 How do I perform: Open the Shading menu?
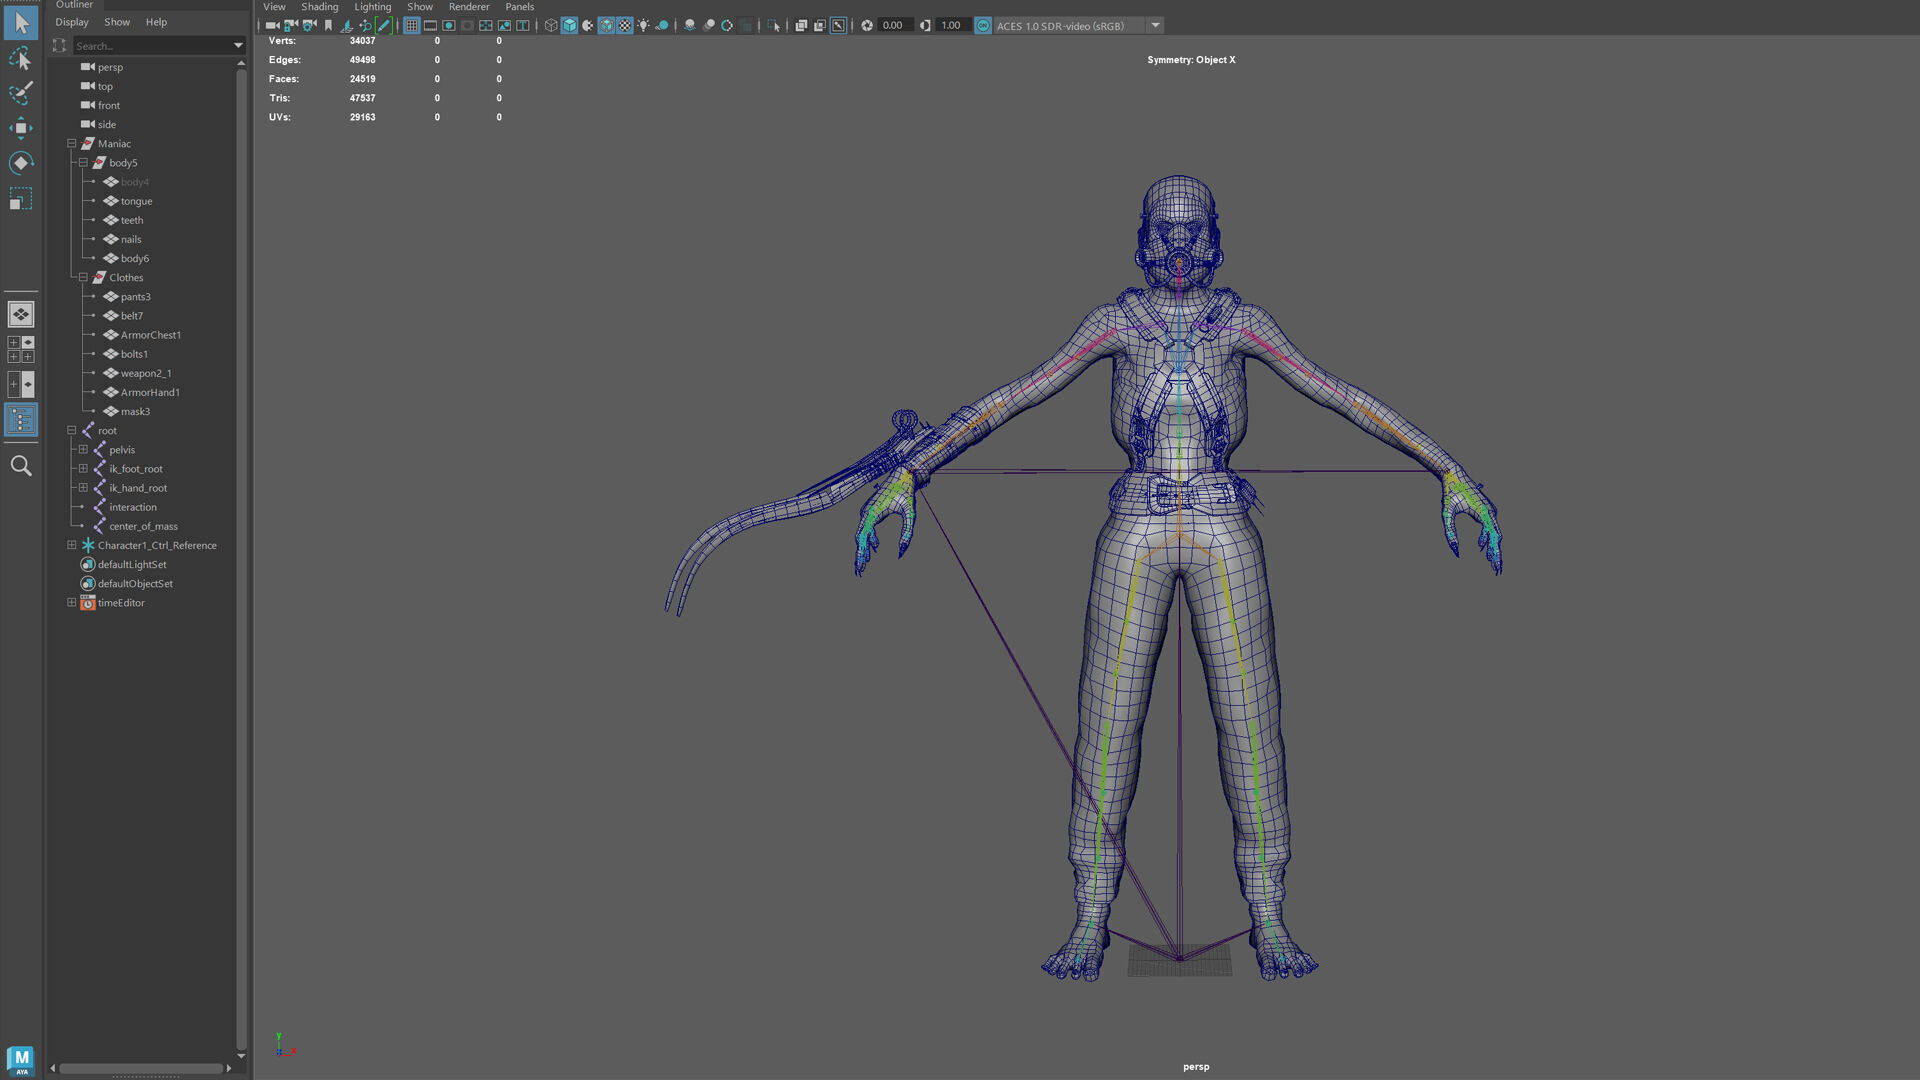tap(320, 7)
